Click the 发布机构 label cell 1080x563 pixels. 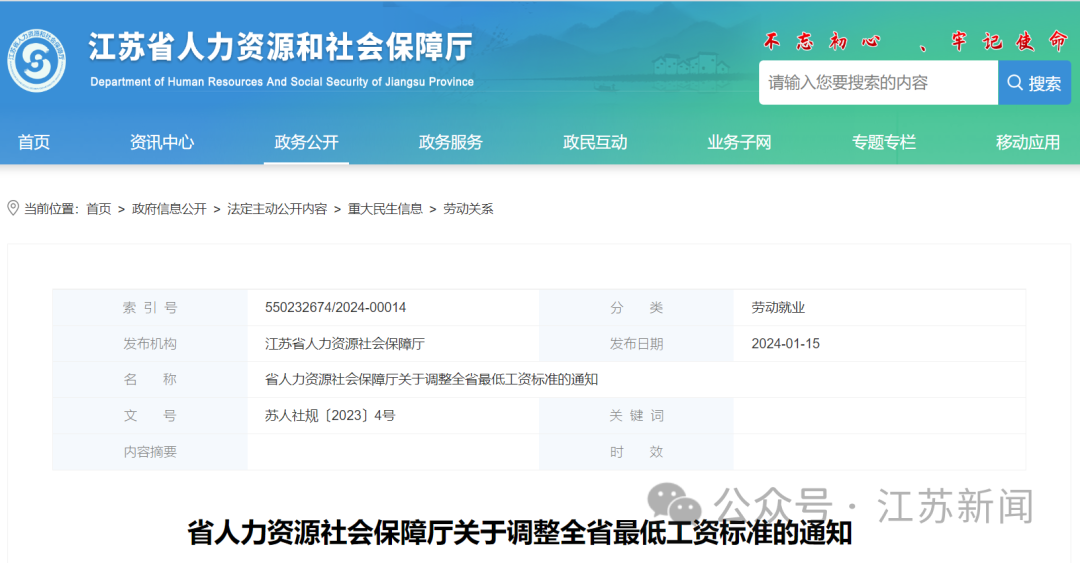coord(150,344)
